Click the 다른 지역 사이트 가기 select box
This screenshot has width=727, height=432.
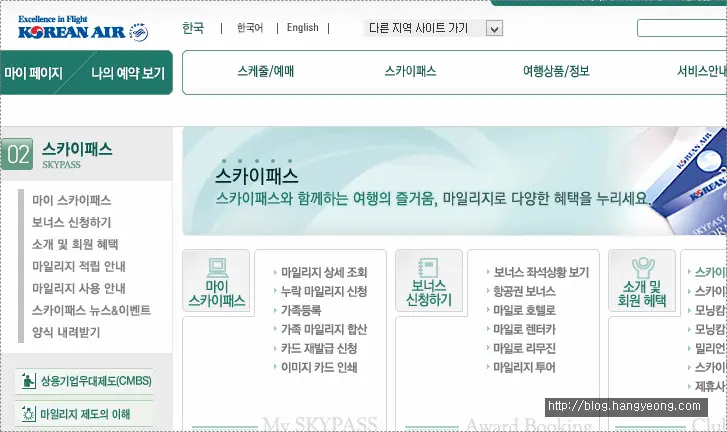pos(434,28)
